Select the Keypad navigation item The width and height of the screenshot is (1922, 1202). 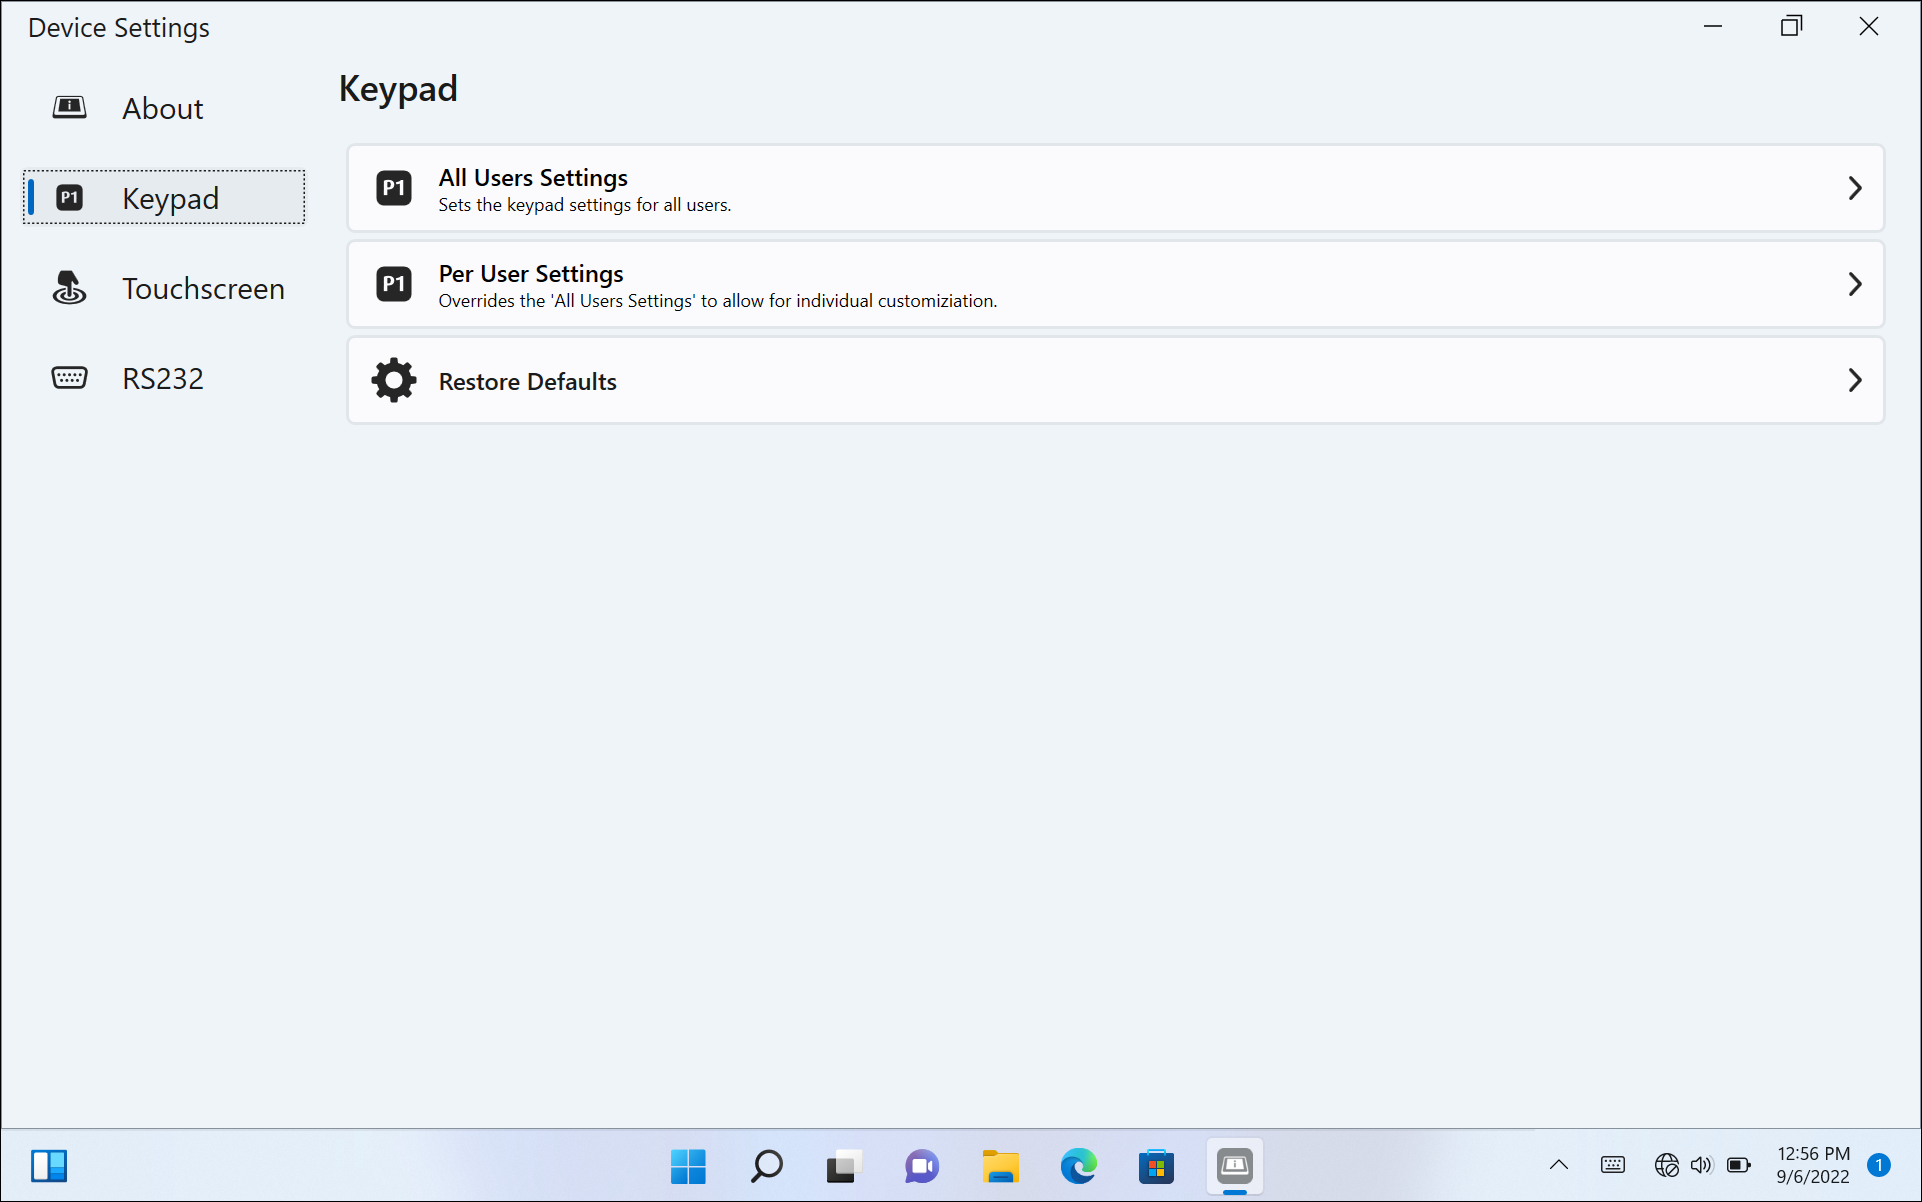tap(170, 198)
